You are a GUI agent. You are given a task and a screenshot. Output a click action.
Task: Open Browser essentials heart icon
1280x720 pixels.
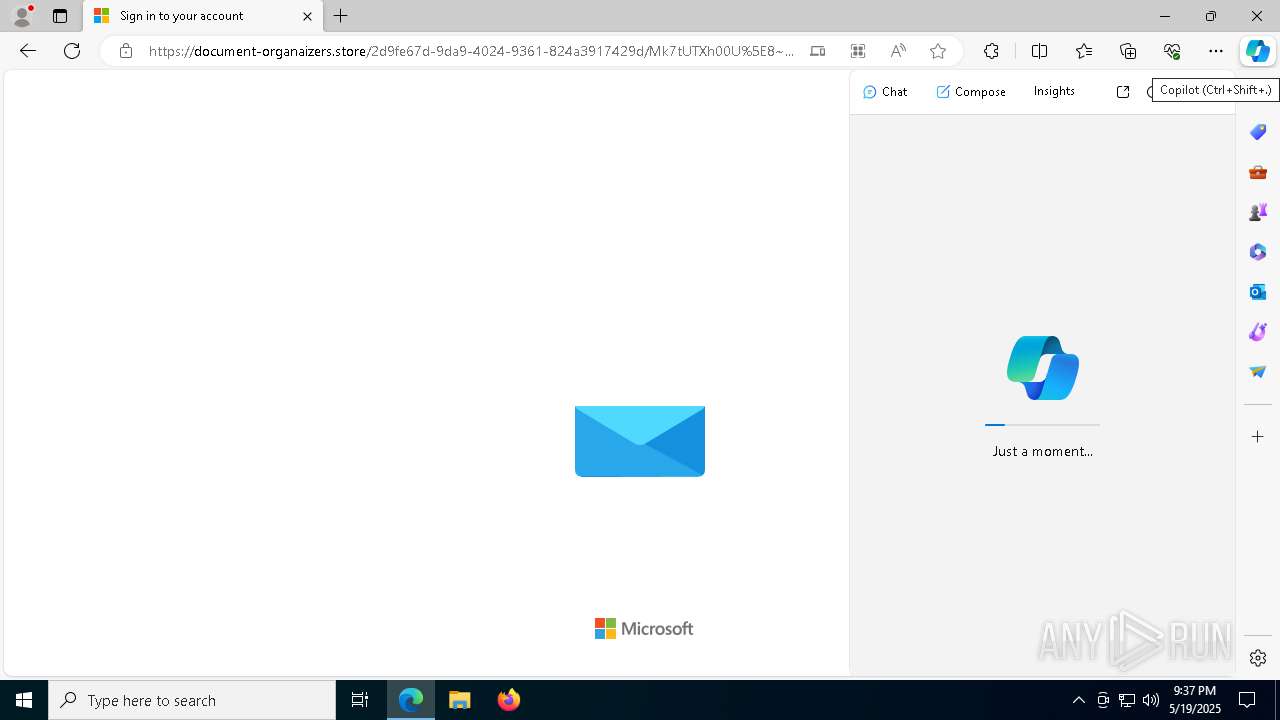click(x=1172, y=51)
